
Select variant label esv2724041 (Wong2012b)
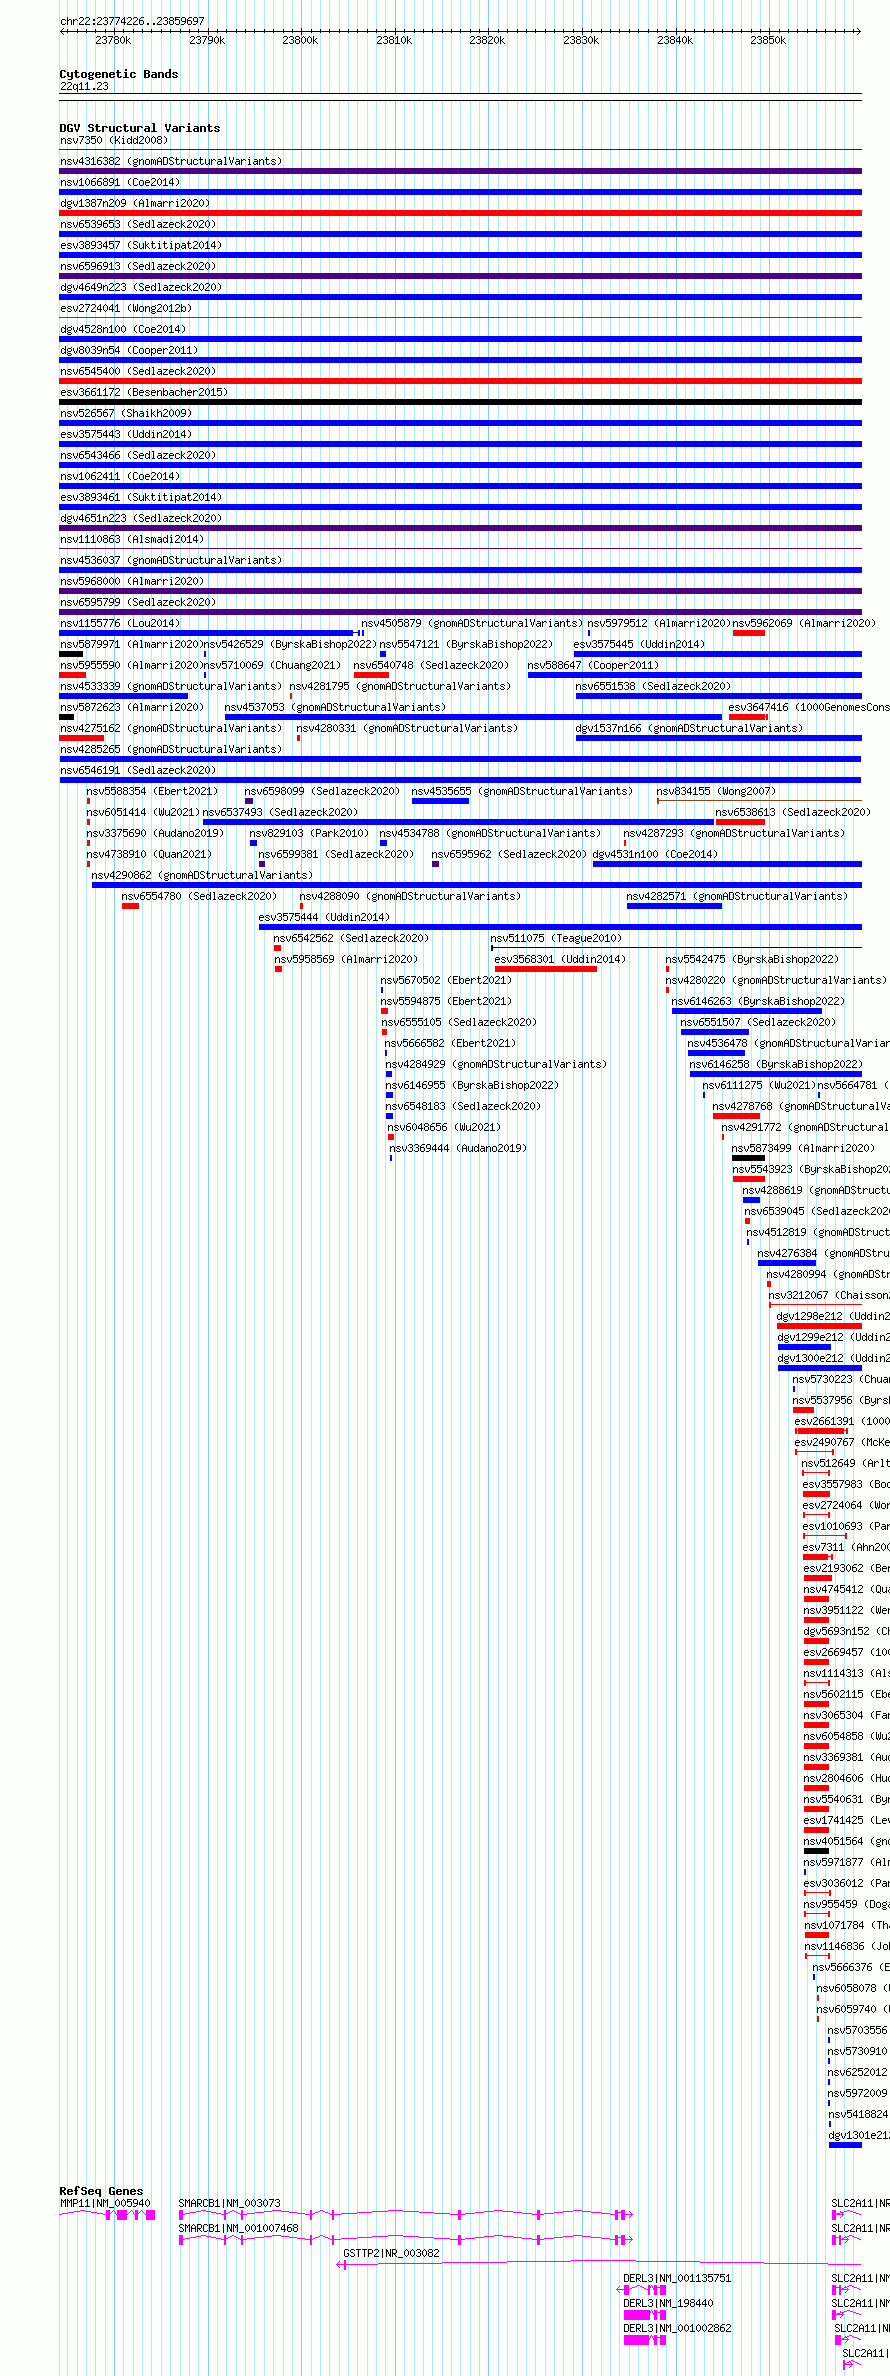[126, 308]
